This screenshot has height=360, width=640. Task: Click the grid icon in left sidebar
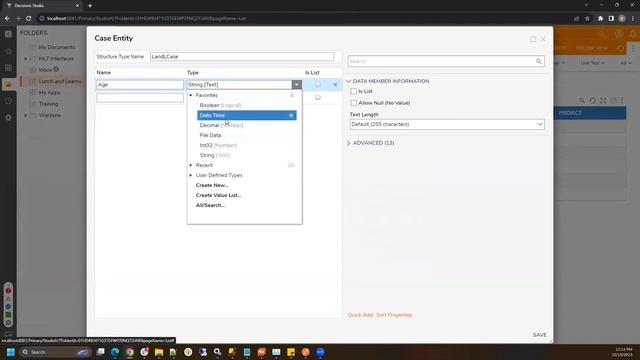tap(8, 68)
